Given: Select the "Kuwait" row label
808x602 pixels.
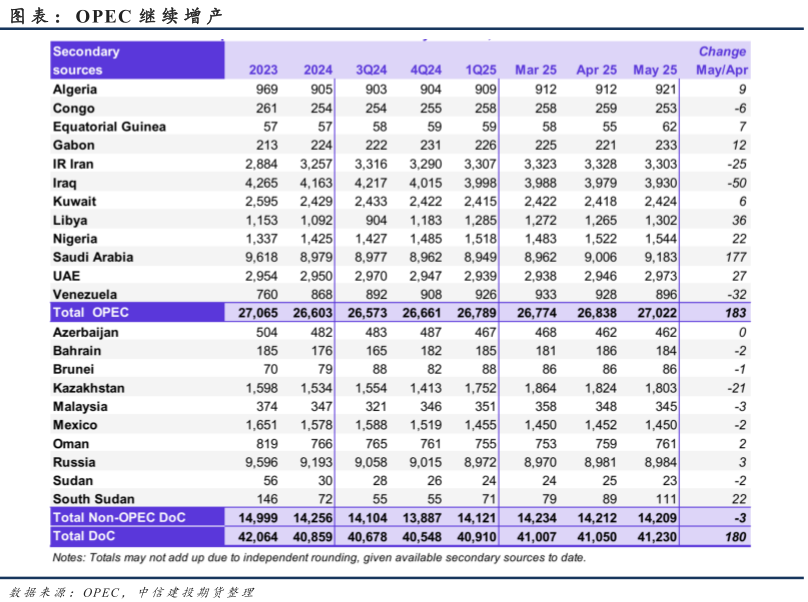Looking at the screenshot, I should pyautogui.click(x=74, y=201).
